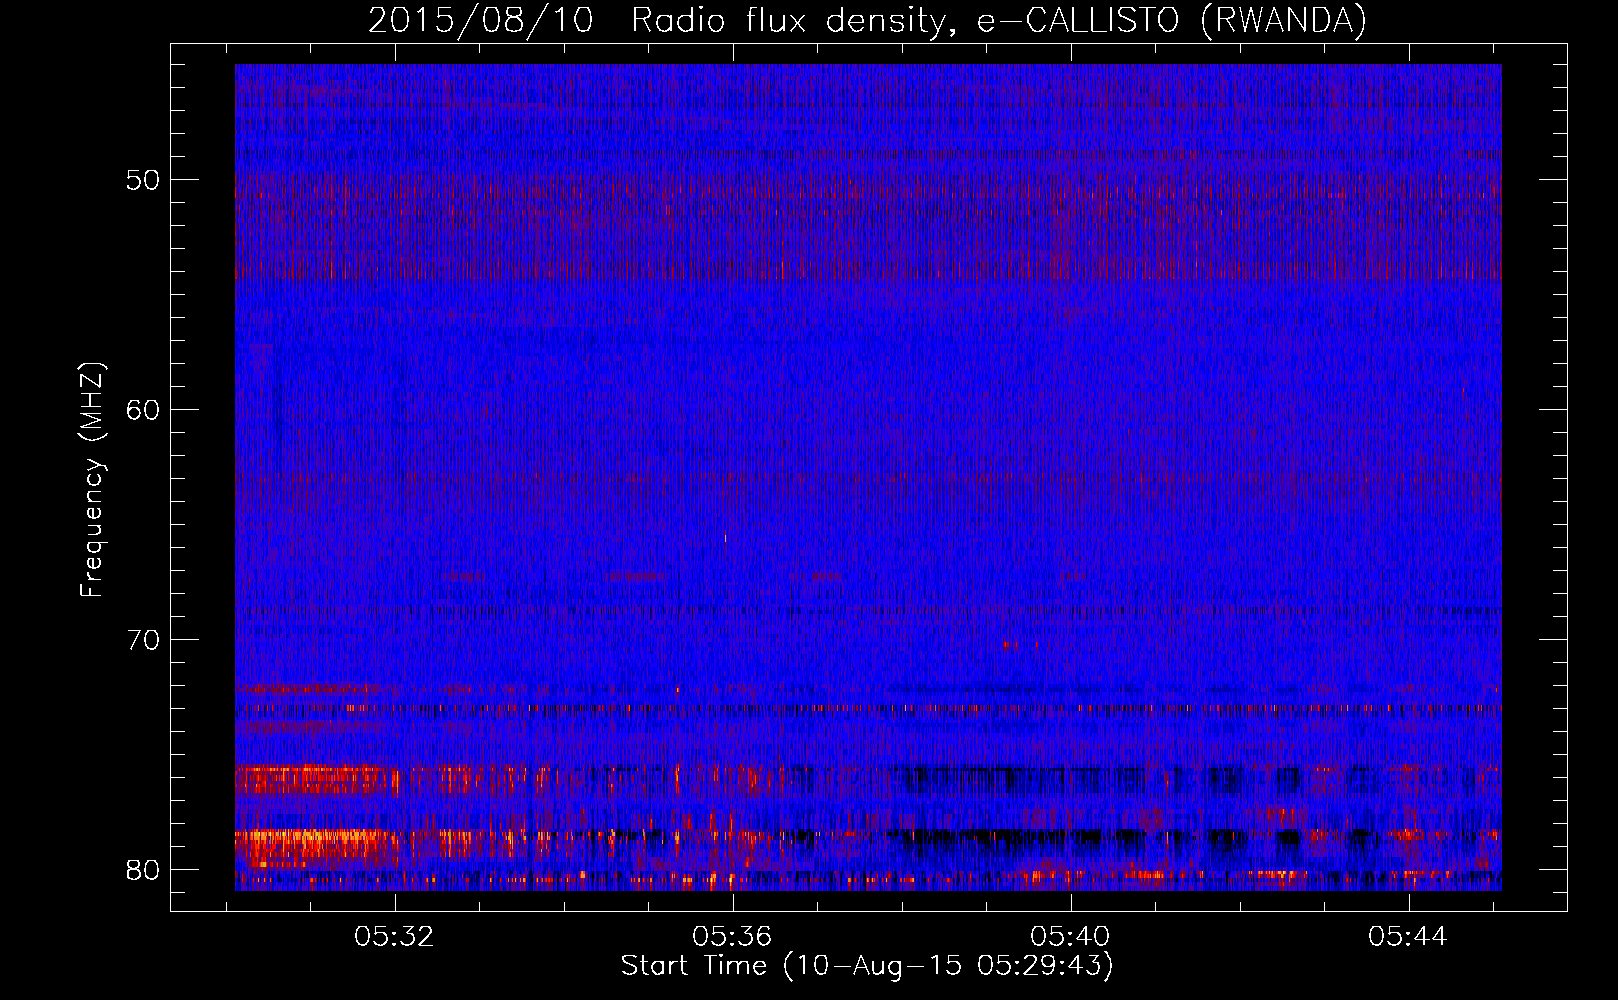The image size is (1618, 1000).
Task: Click the 05:44 time tick label
Action: (1408, 937)
